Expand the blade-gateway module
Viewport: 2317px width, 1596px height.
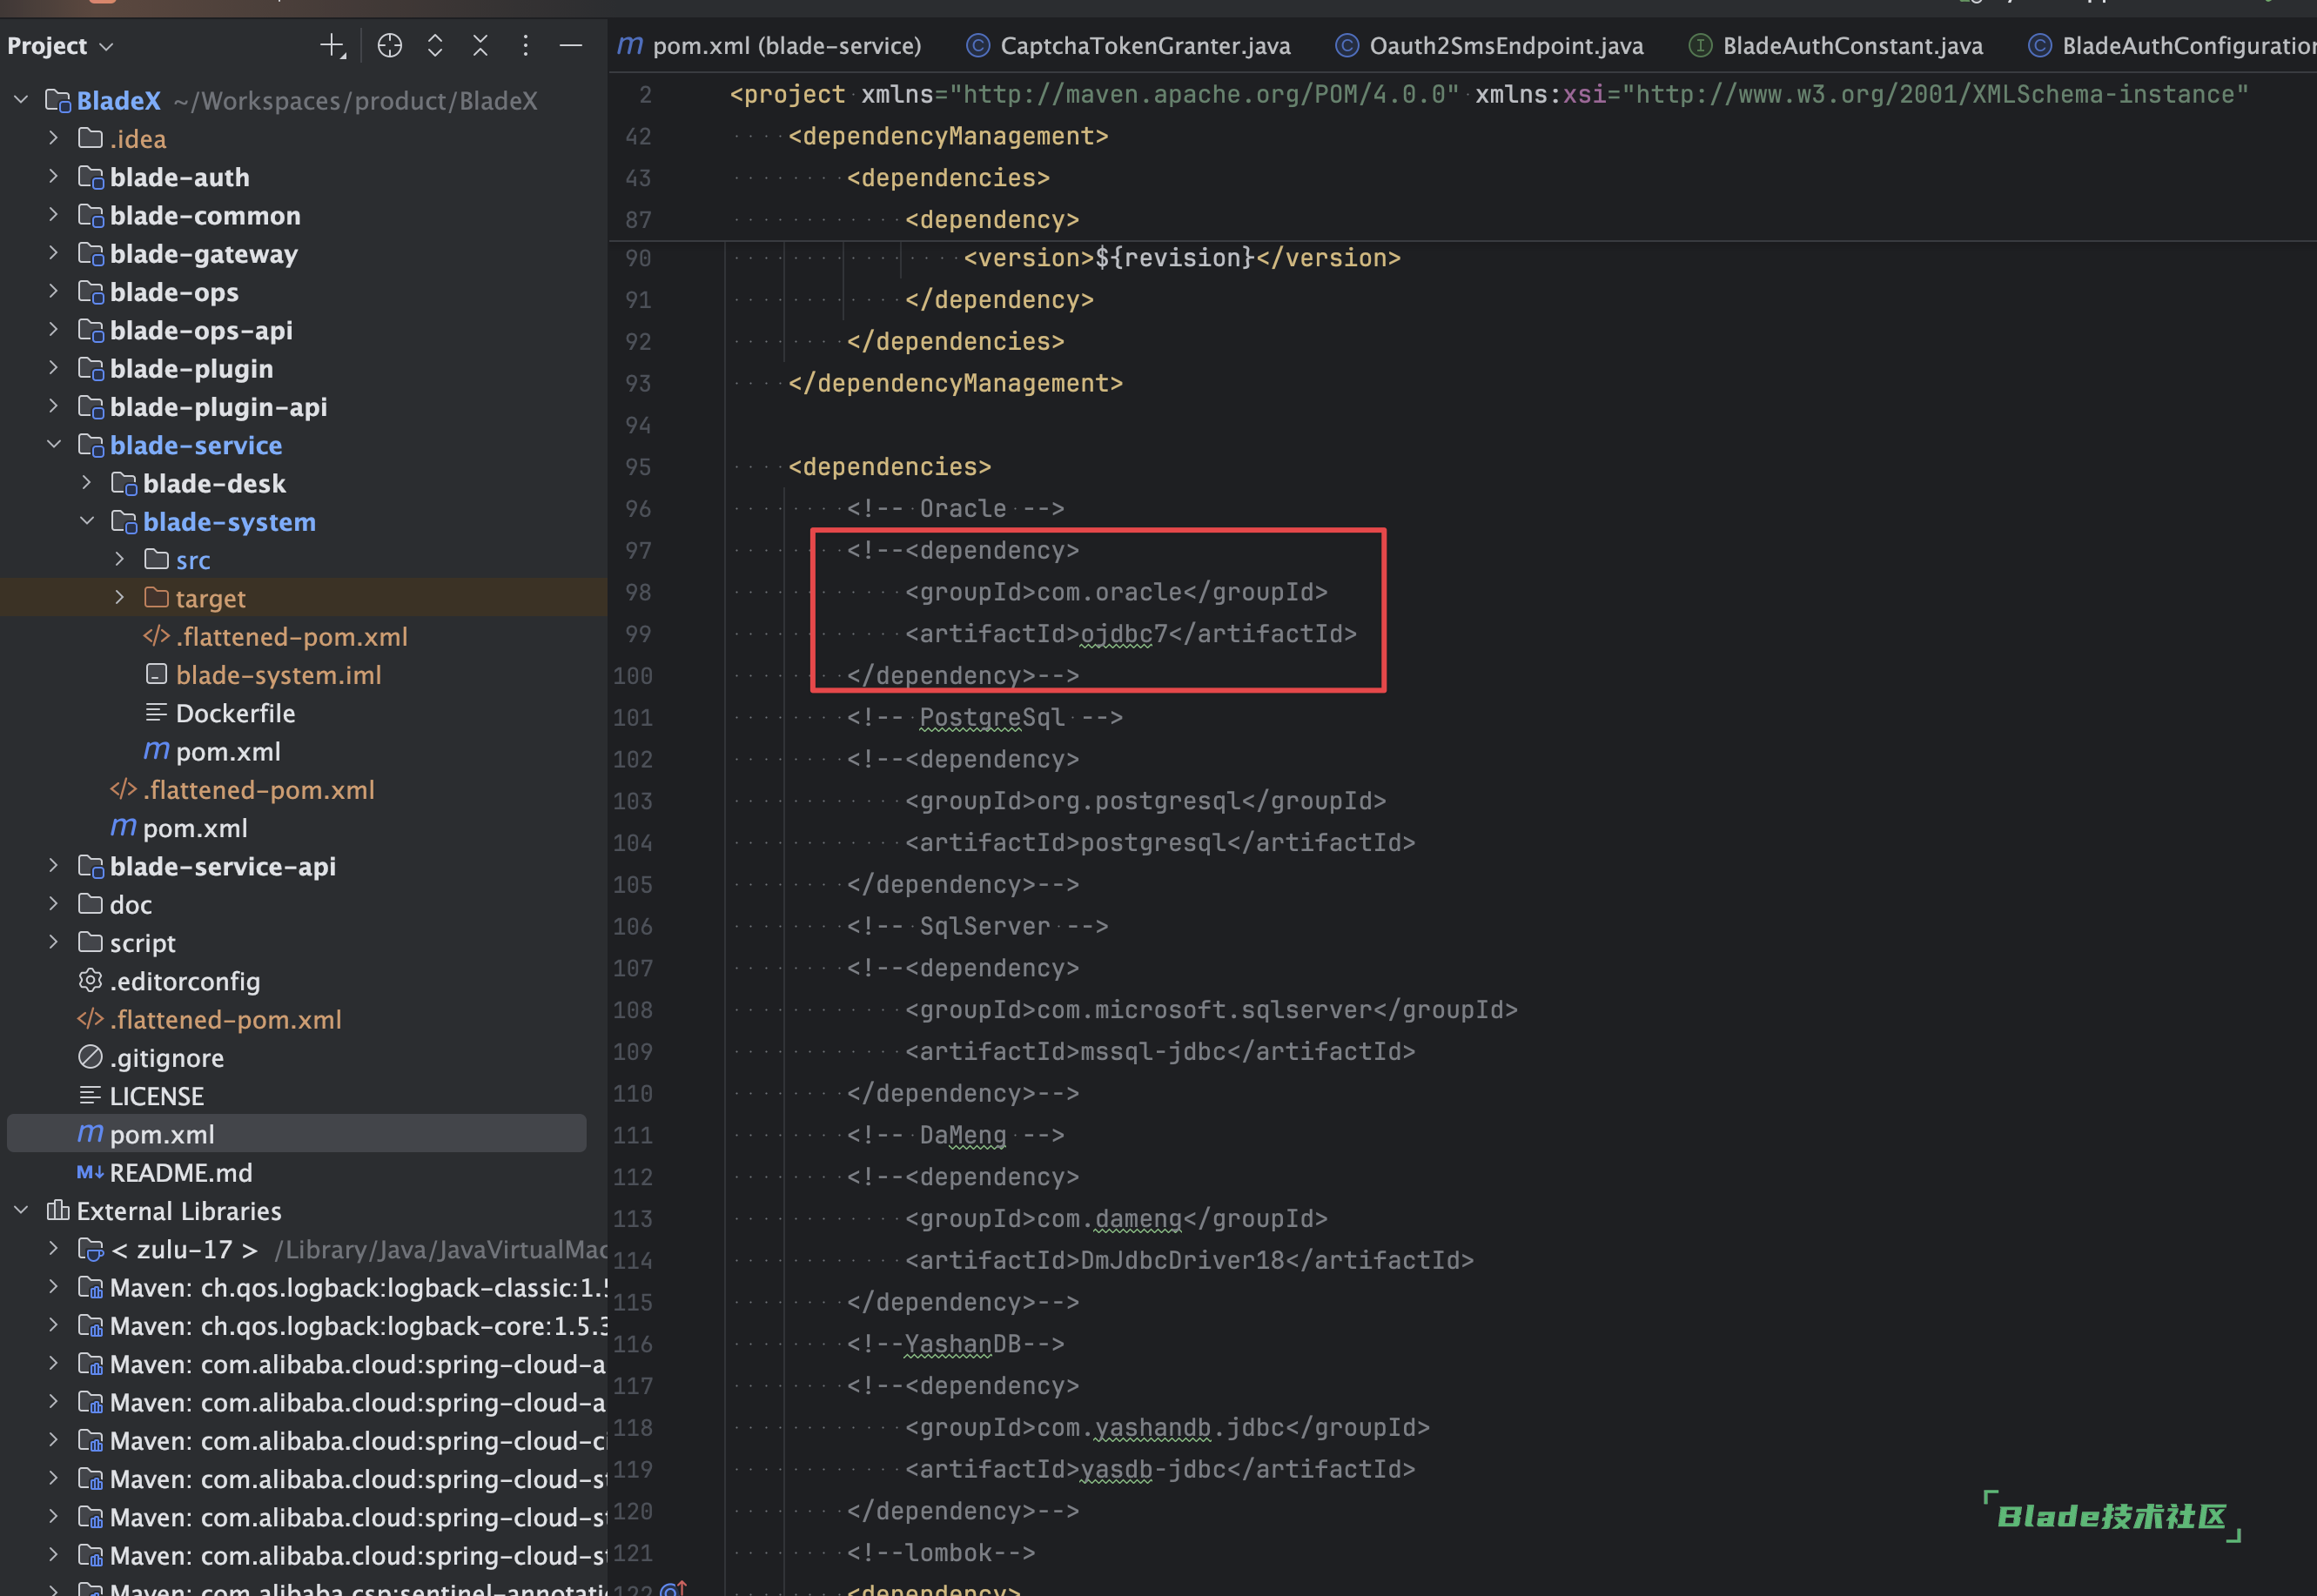coord(54,253)
